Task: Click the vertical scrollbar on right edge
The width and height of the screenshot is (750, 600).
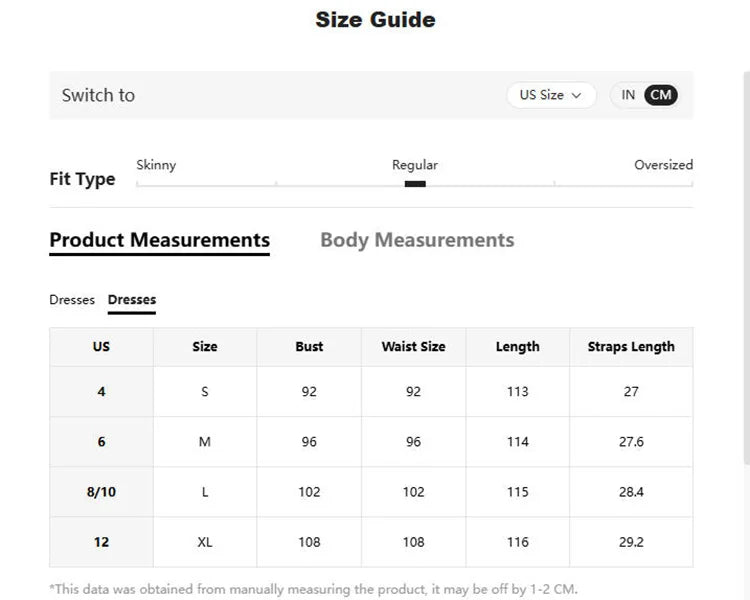Action: click(747, 268)
